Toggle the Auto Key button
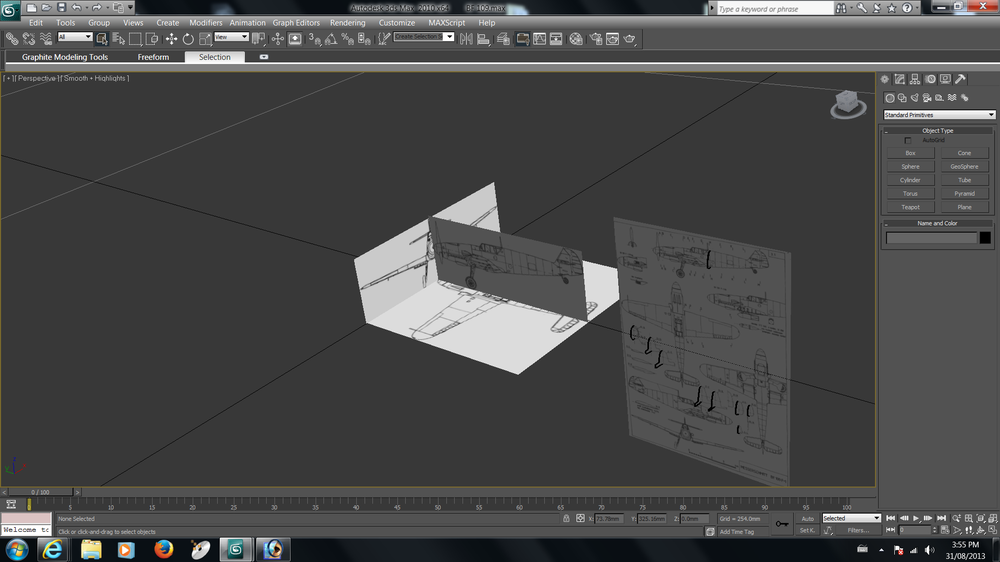1000x562 pixels. (807, 518)
